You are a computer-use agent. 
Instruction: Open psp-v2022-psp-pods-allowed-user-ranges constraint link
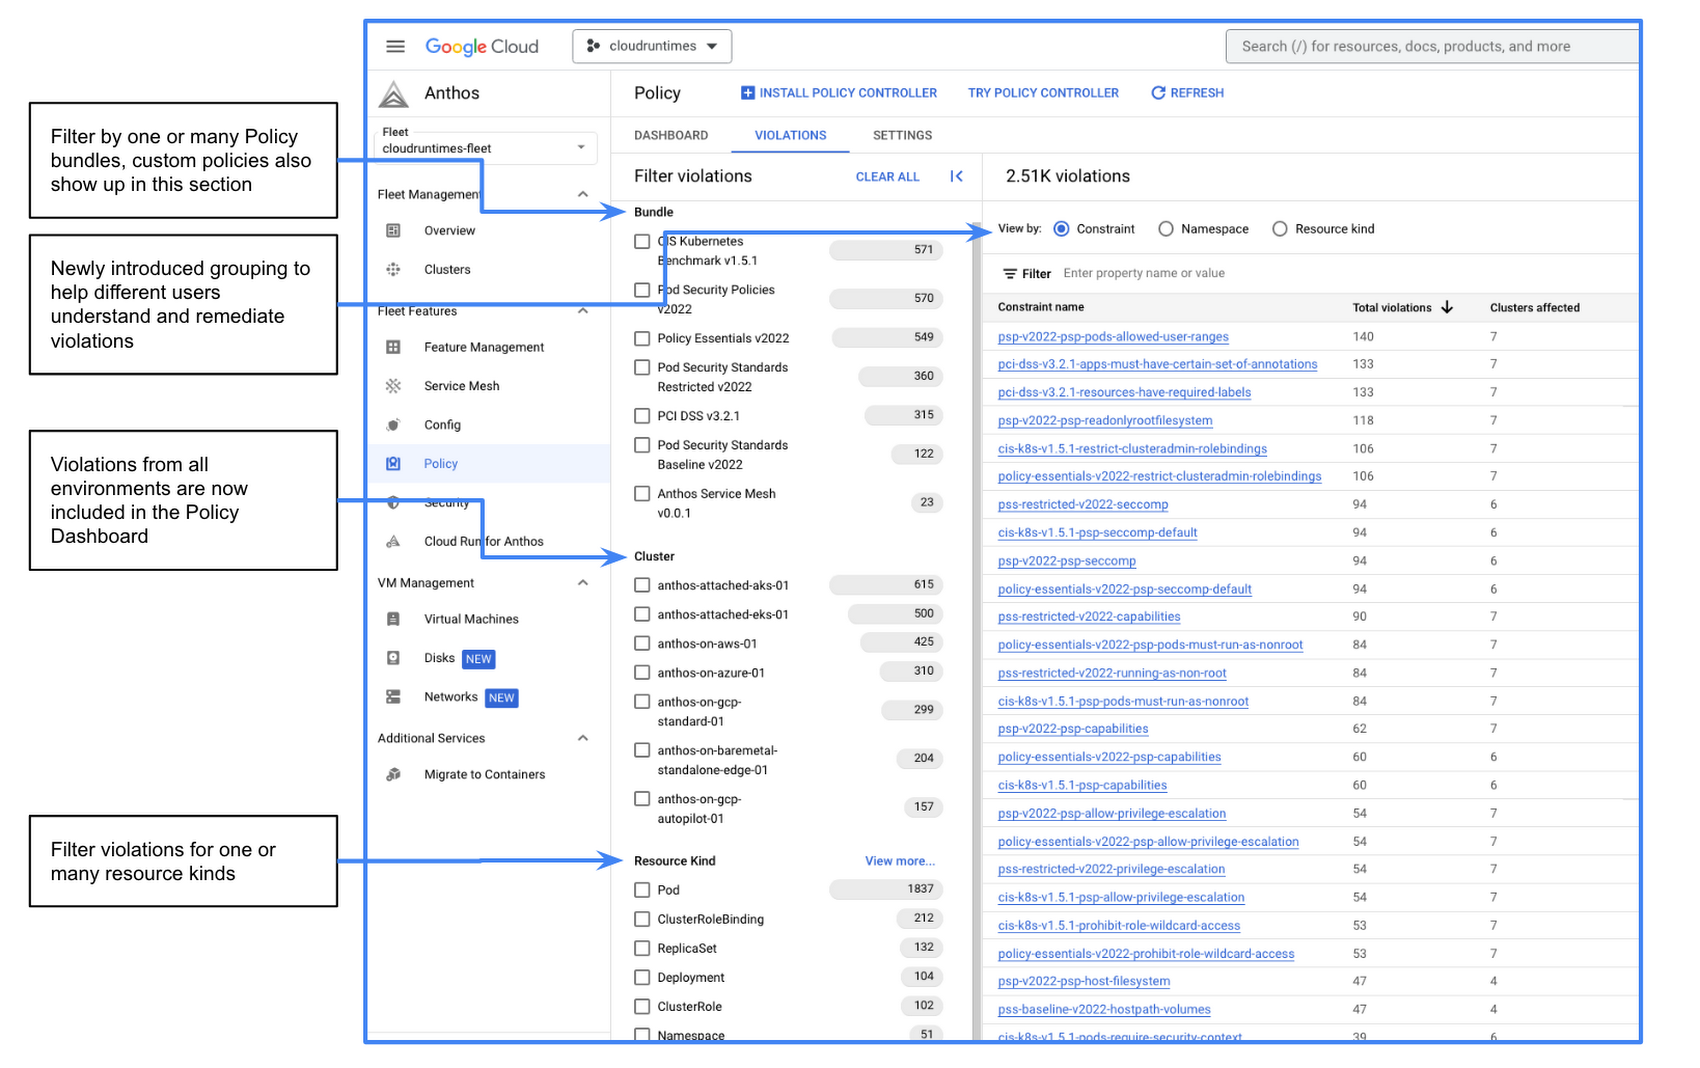[x=1113, y=337]
